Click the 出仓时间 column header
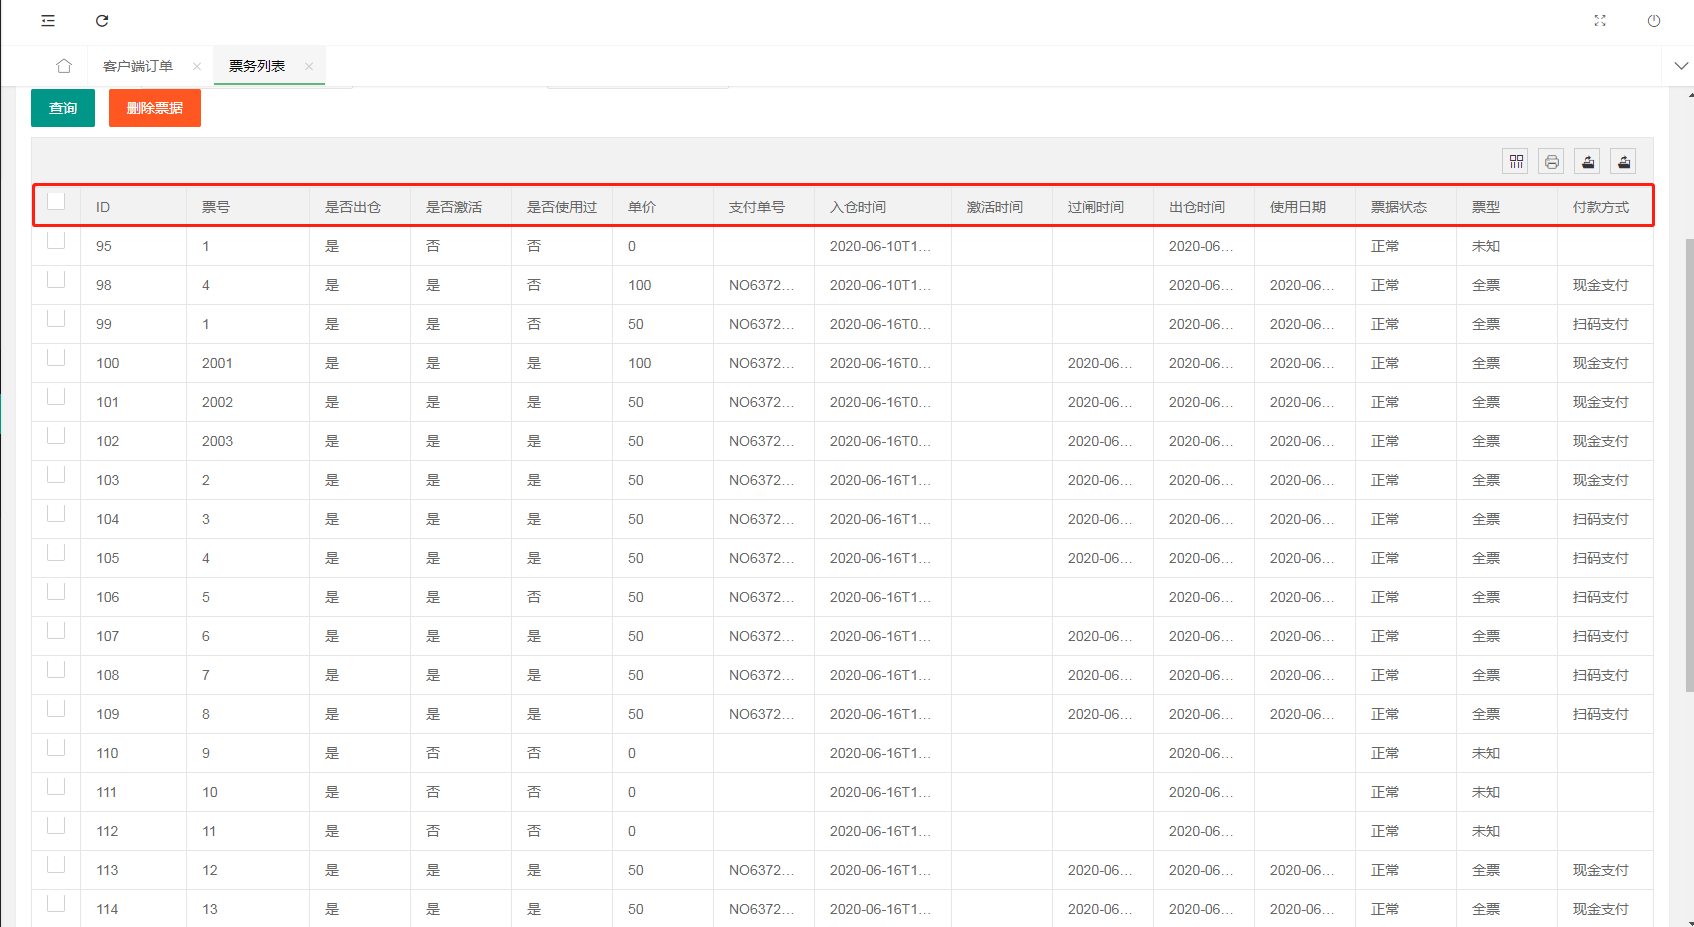Screen dimensions: 1694x927 click(1197, 207)
